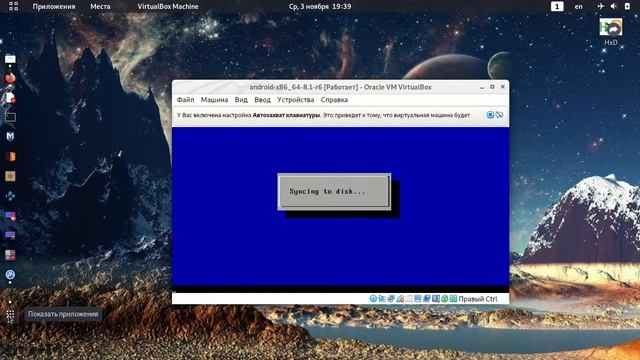Close the VirtualBox VM window
This screenshot has height=360, width=640.
tap(503, 87)
